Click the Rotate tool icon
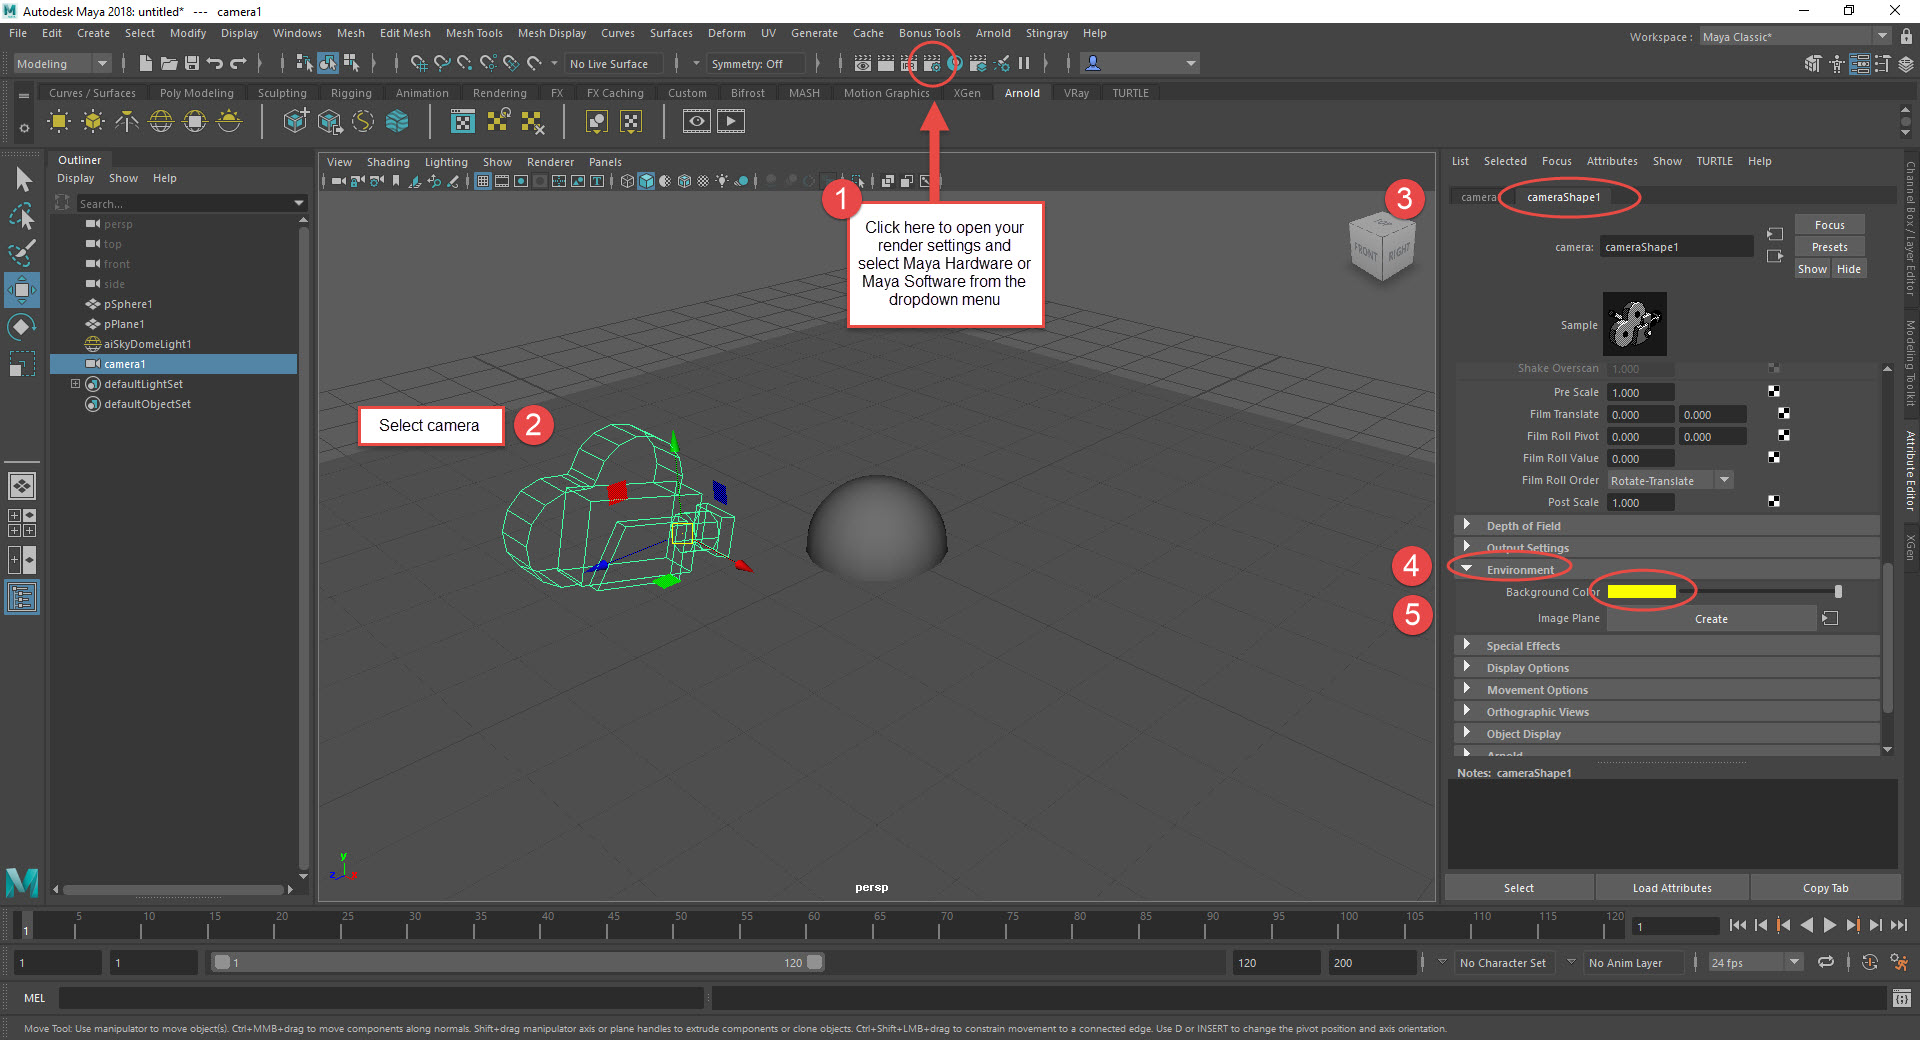Image resolution: width=1920 pixels, height=1040 pixels. tap(22, 327)
